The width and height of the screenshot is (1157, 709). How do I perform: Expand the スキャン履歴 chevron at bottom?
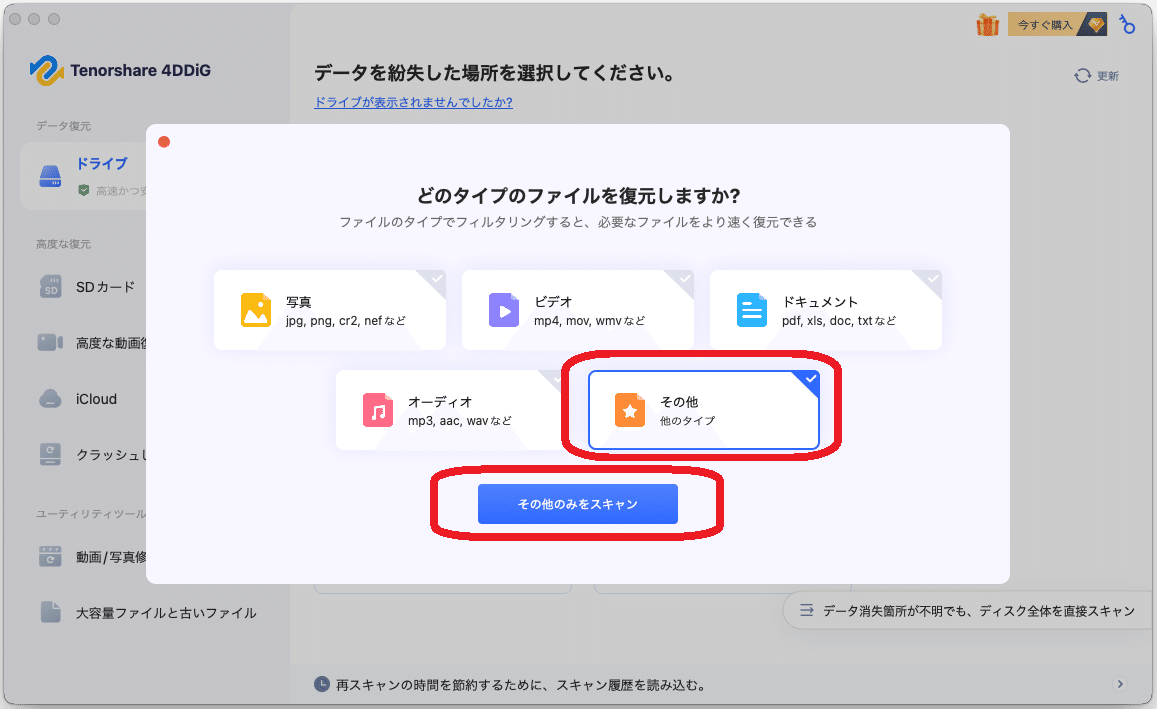1119,684
